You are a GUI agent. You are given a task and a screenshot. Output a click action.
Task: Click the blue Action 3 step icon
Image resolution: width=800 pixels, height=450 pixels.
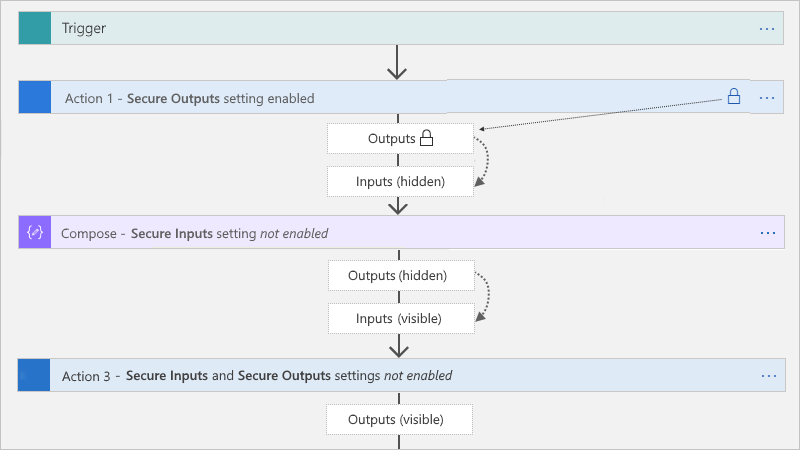pyautogui.click(x=34, y=376)
